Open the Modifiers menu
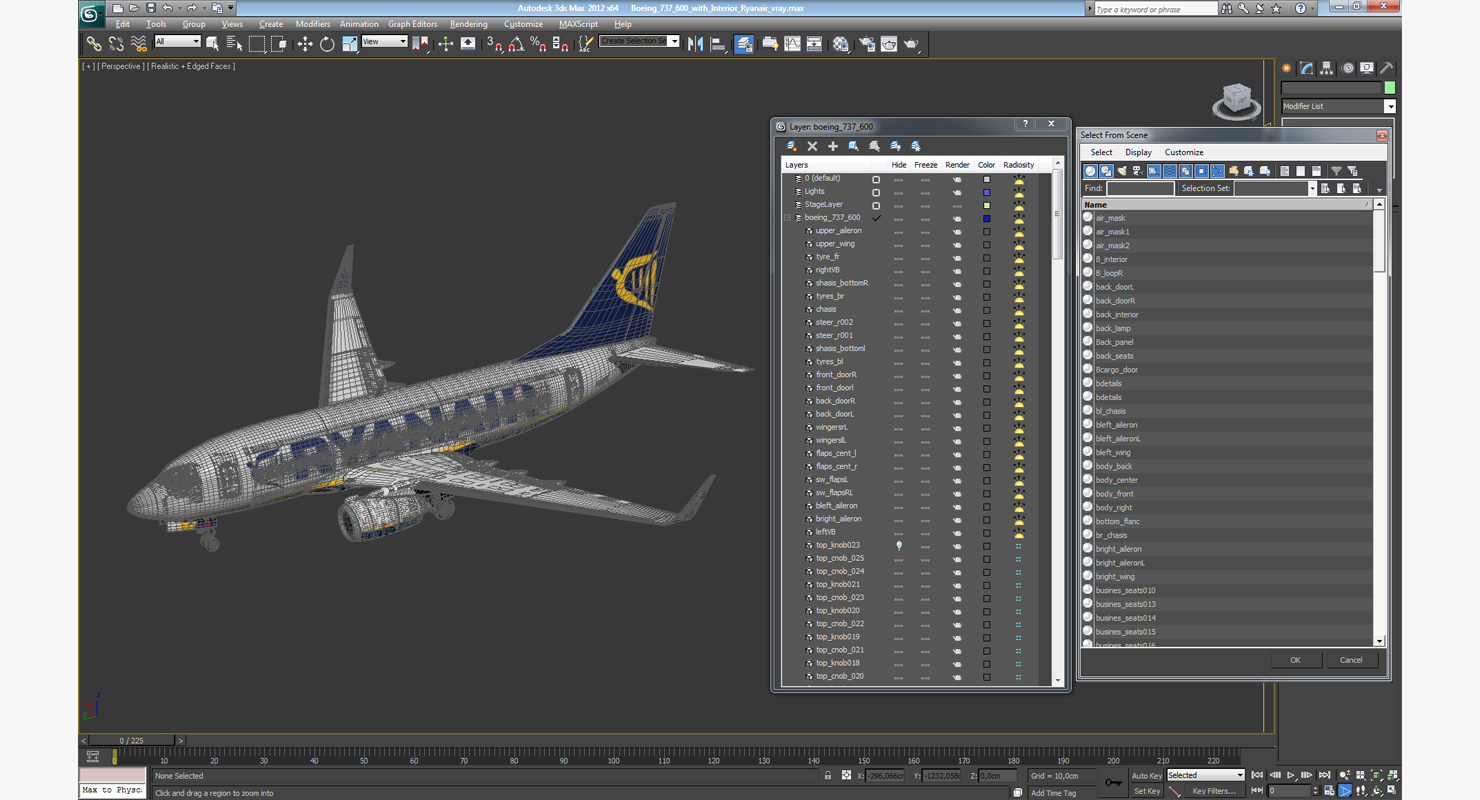1480x800 pixels. point(313,24)
